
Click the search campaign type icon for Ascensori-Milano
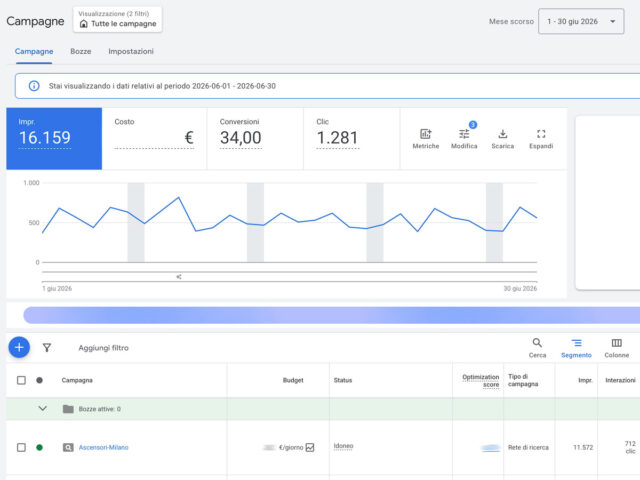[68, 447]
